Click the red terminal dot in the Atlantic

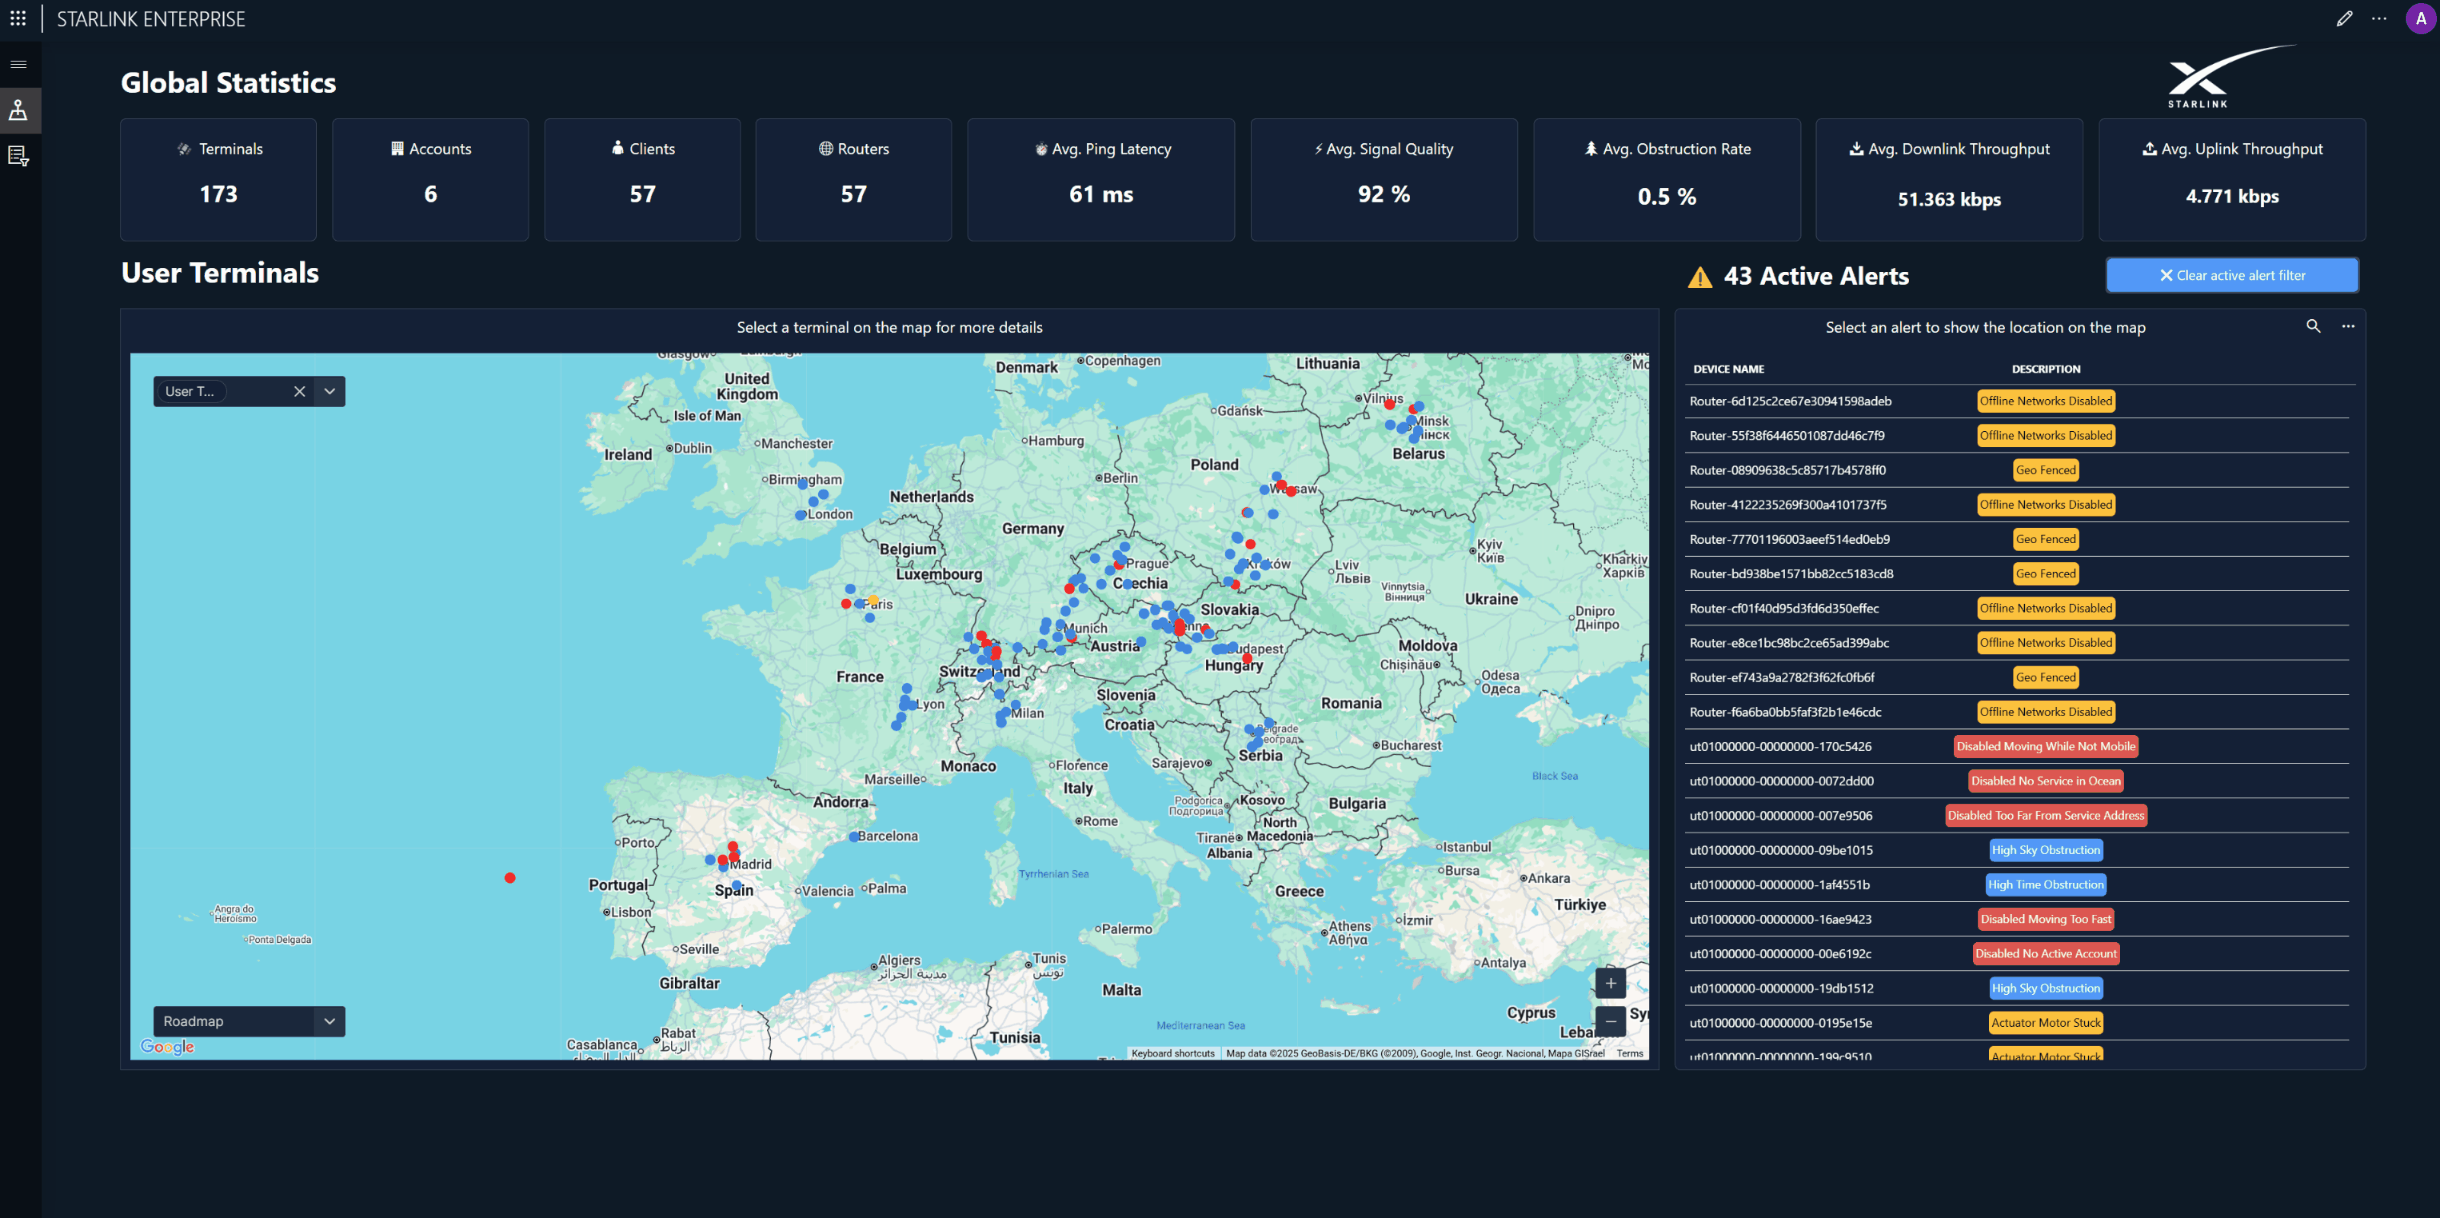510,878
